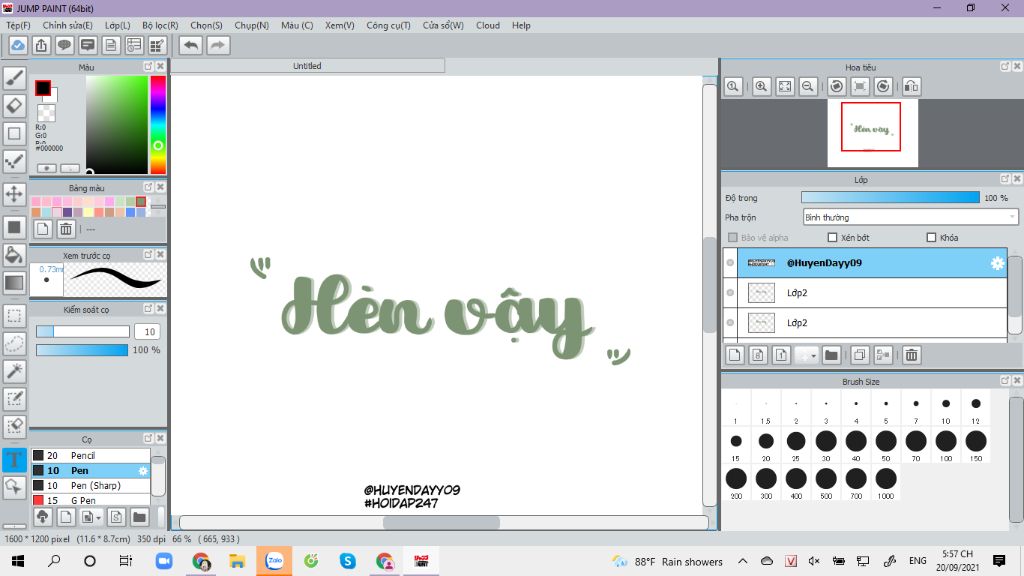Add a new blank layer
Image resolution: width=1024 pixels, height=576 pixels.
(735, 355)
